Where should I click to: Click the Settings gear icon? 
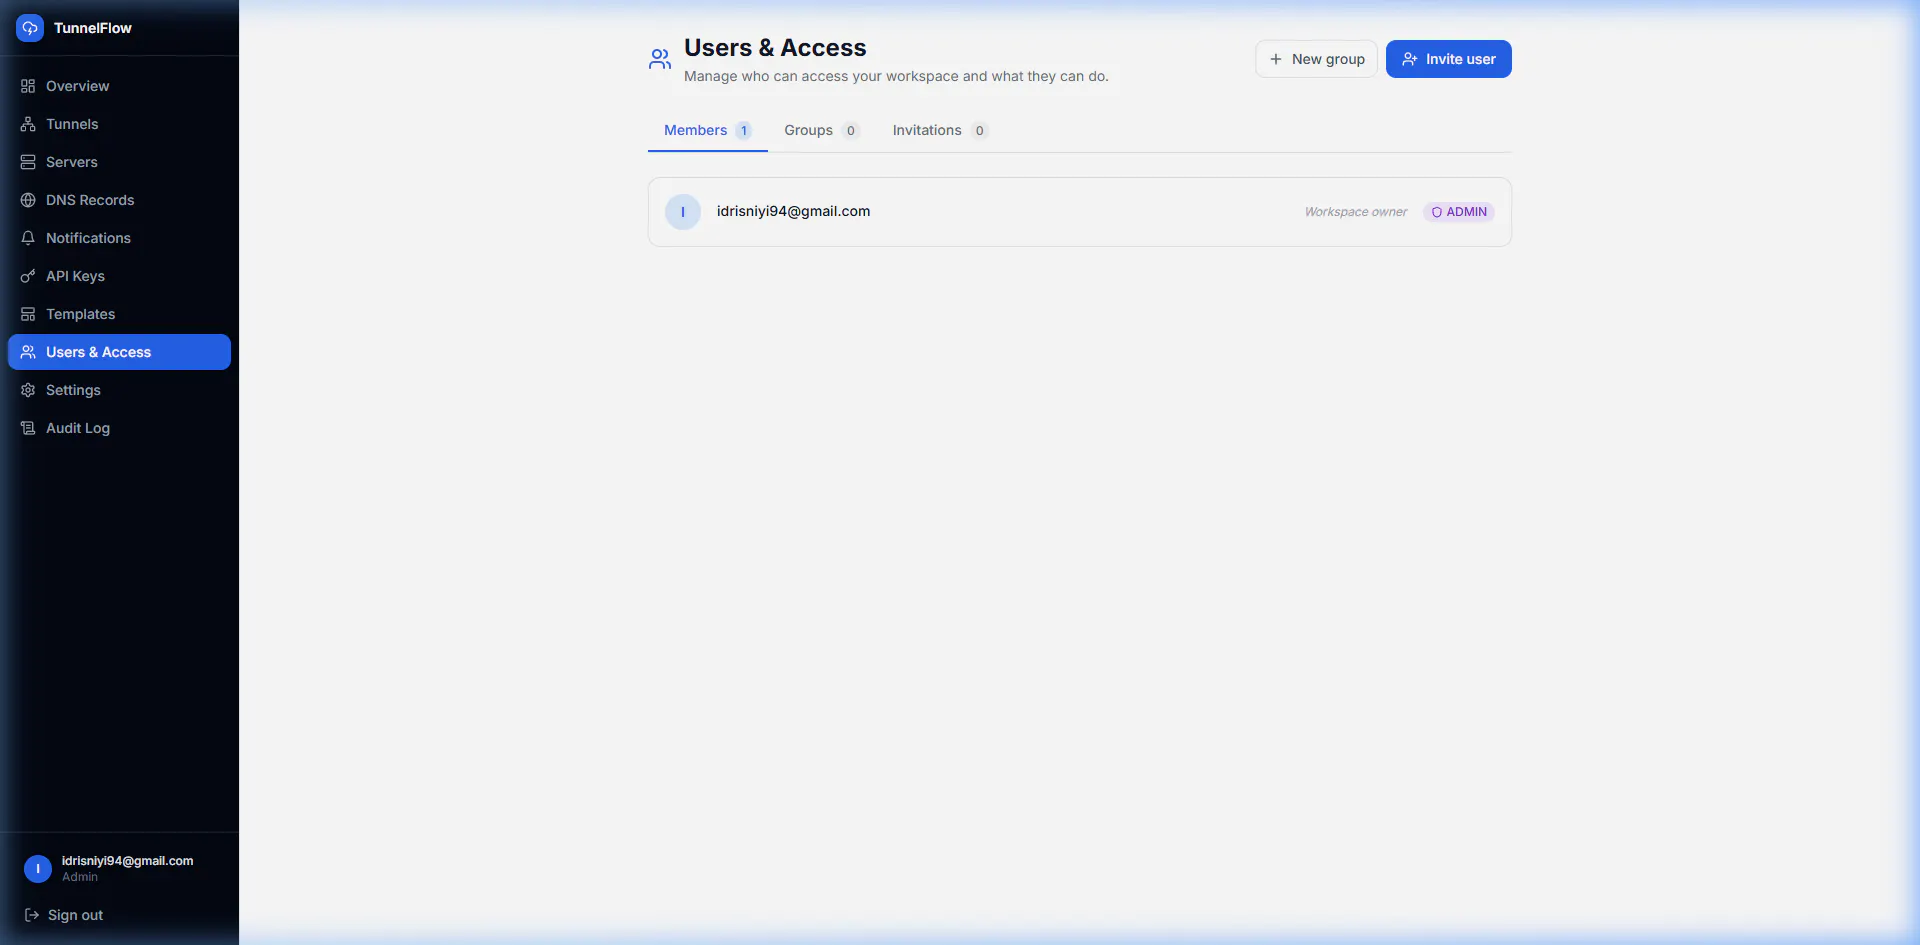coord(28,390)
